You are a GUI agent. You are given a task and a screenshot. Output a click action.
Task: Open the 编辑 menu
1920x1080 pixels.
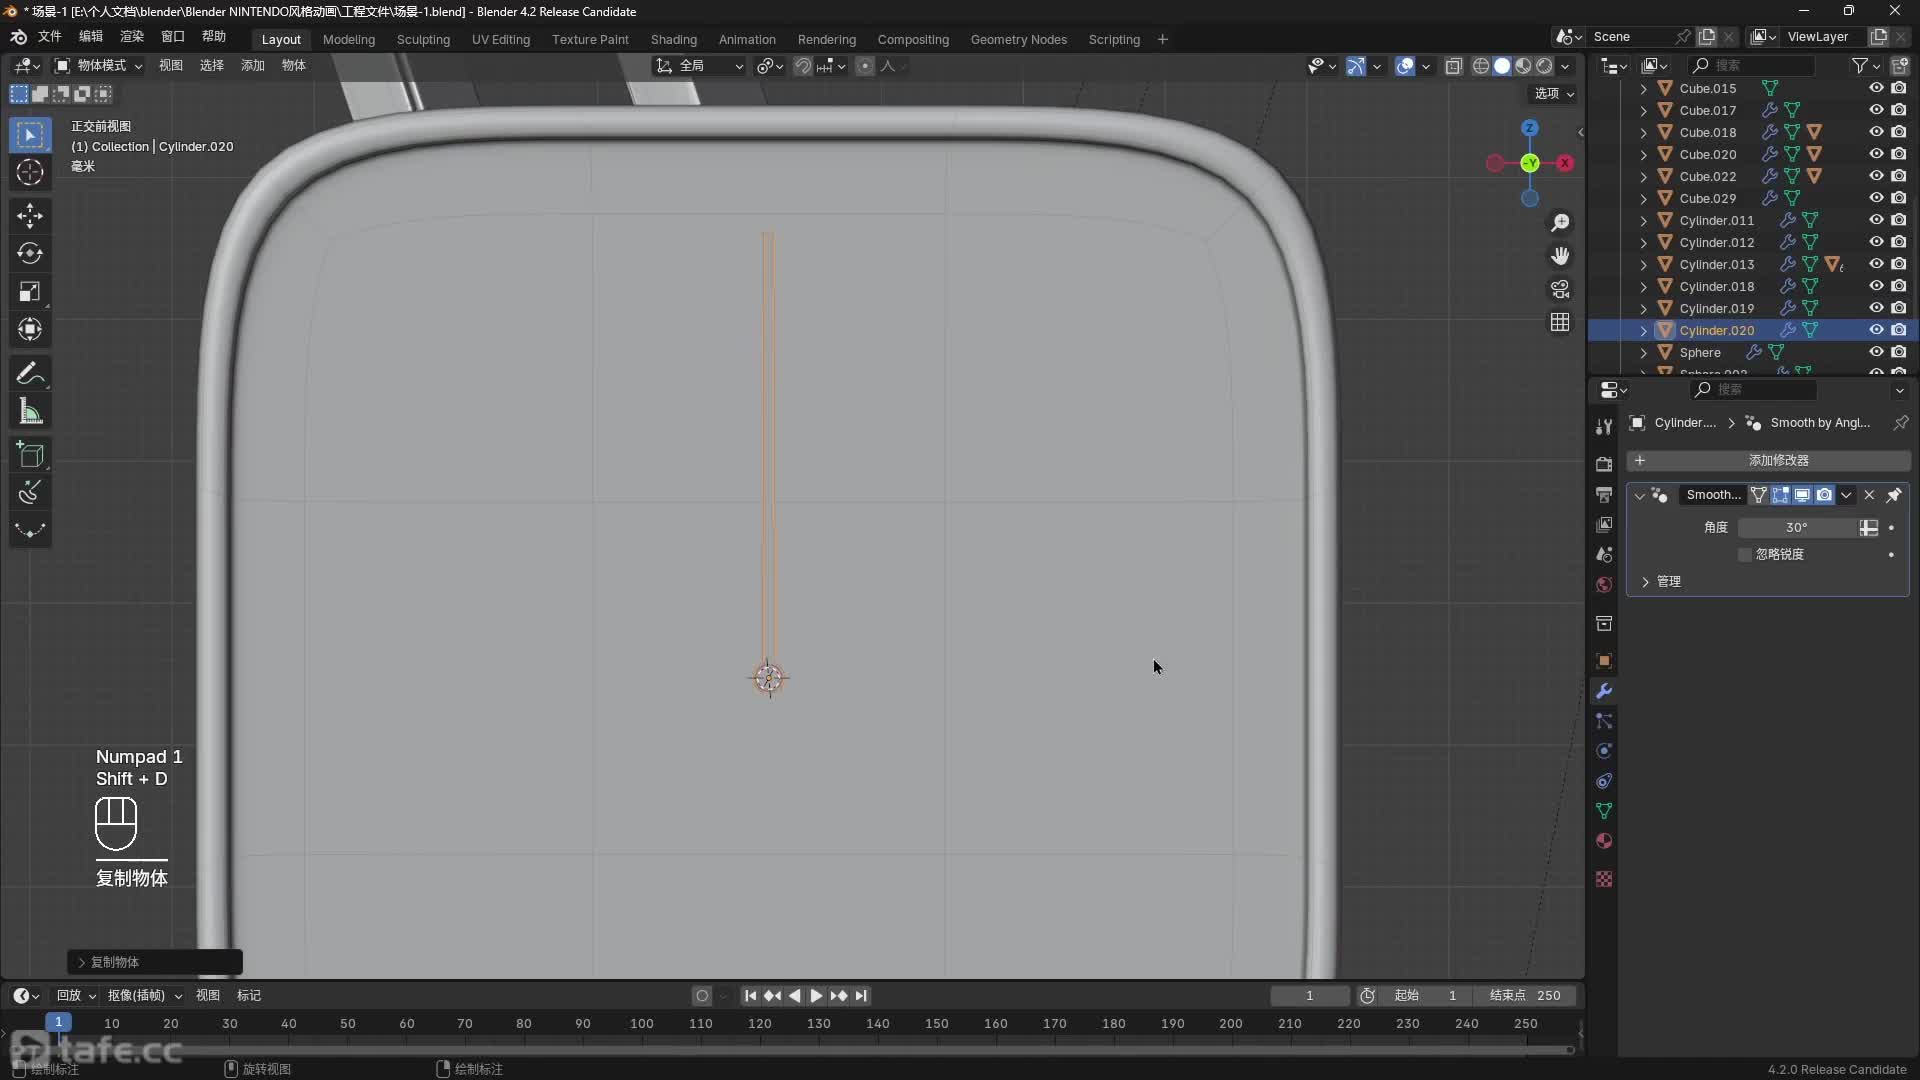91,36
